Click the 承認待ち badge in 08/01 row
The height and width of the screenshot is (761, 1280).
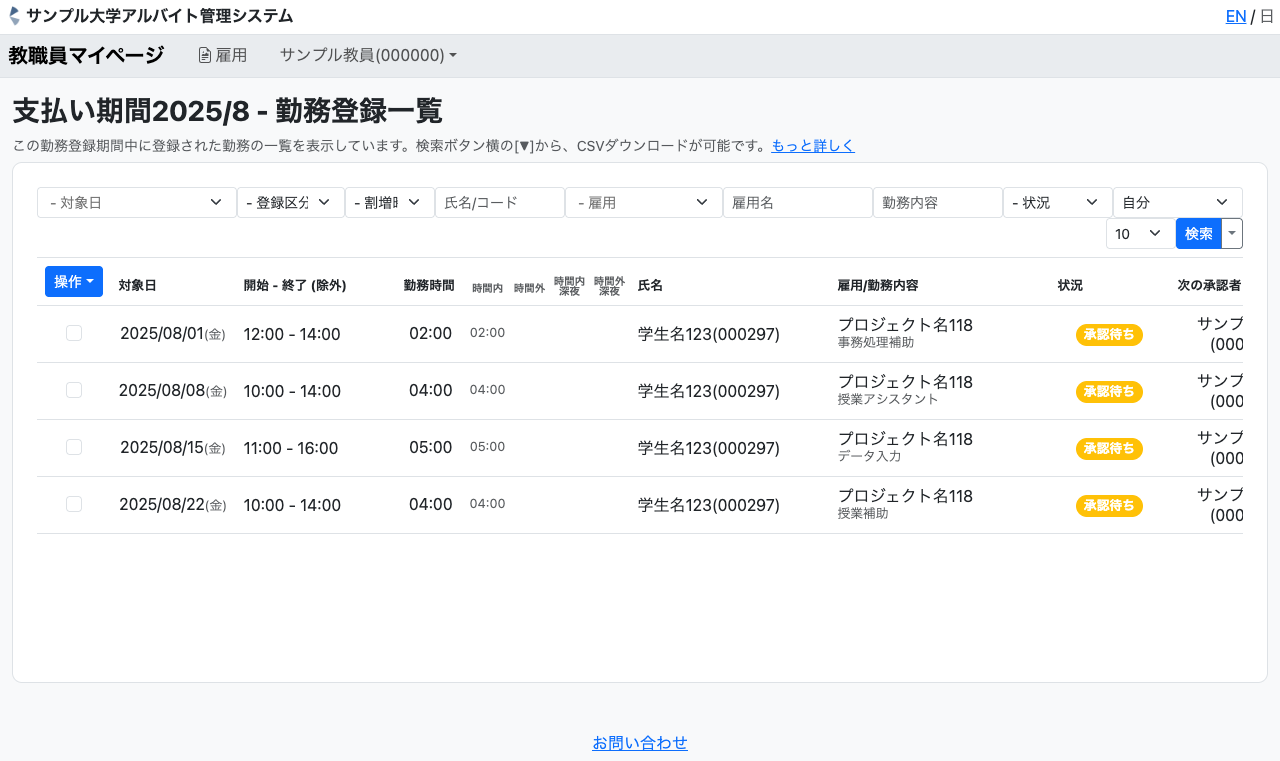[x=1109, y=335]
